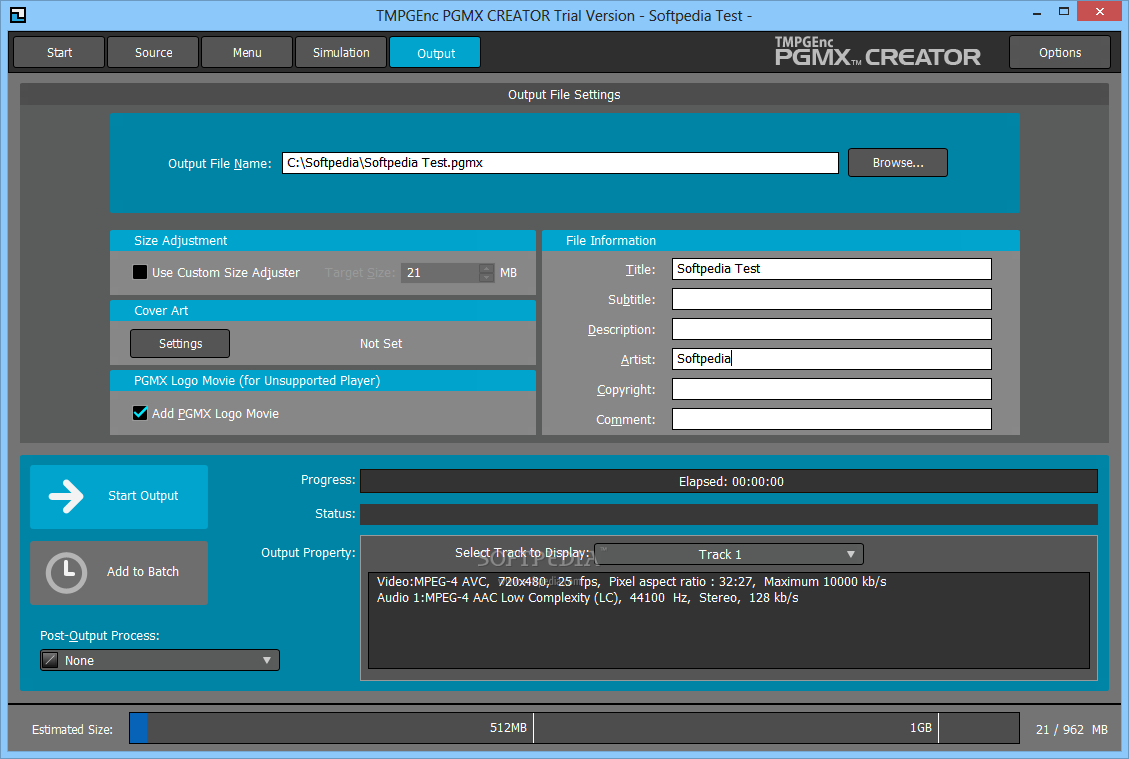Switch to the Source tab
This screenshot has height=759, width=1129.
coord(153,53)
